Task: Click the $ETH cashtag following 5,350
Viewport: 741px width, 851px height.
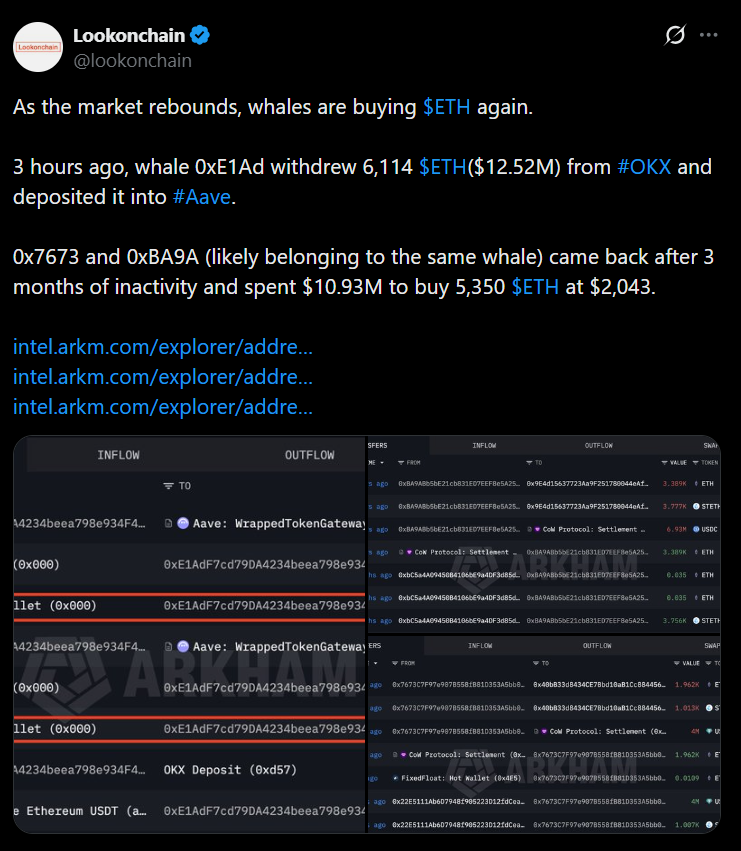Action: 535,286
